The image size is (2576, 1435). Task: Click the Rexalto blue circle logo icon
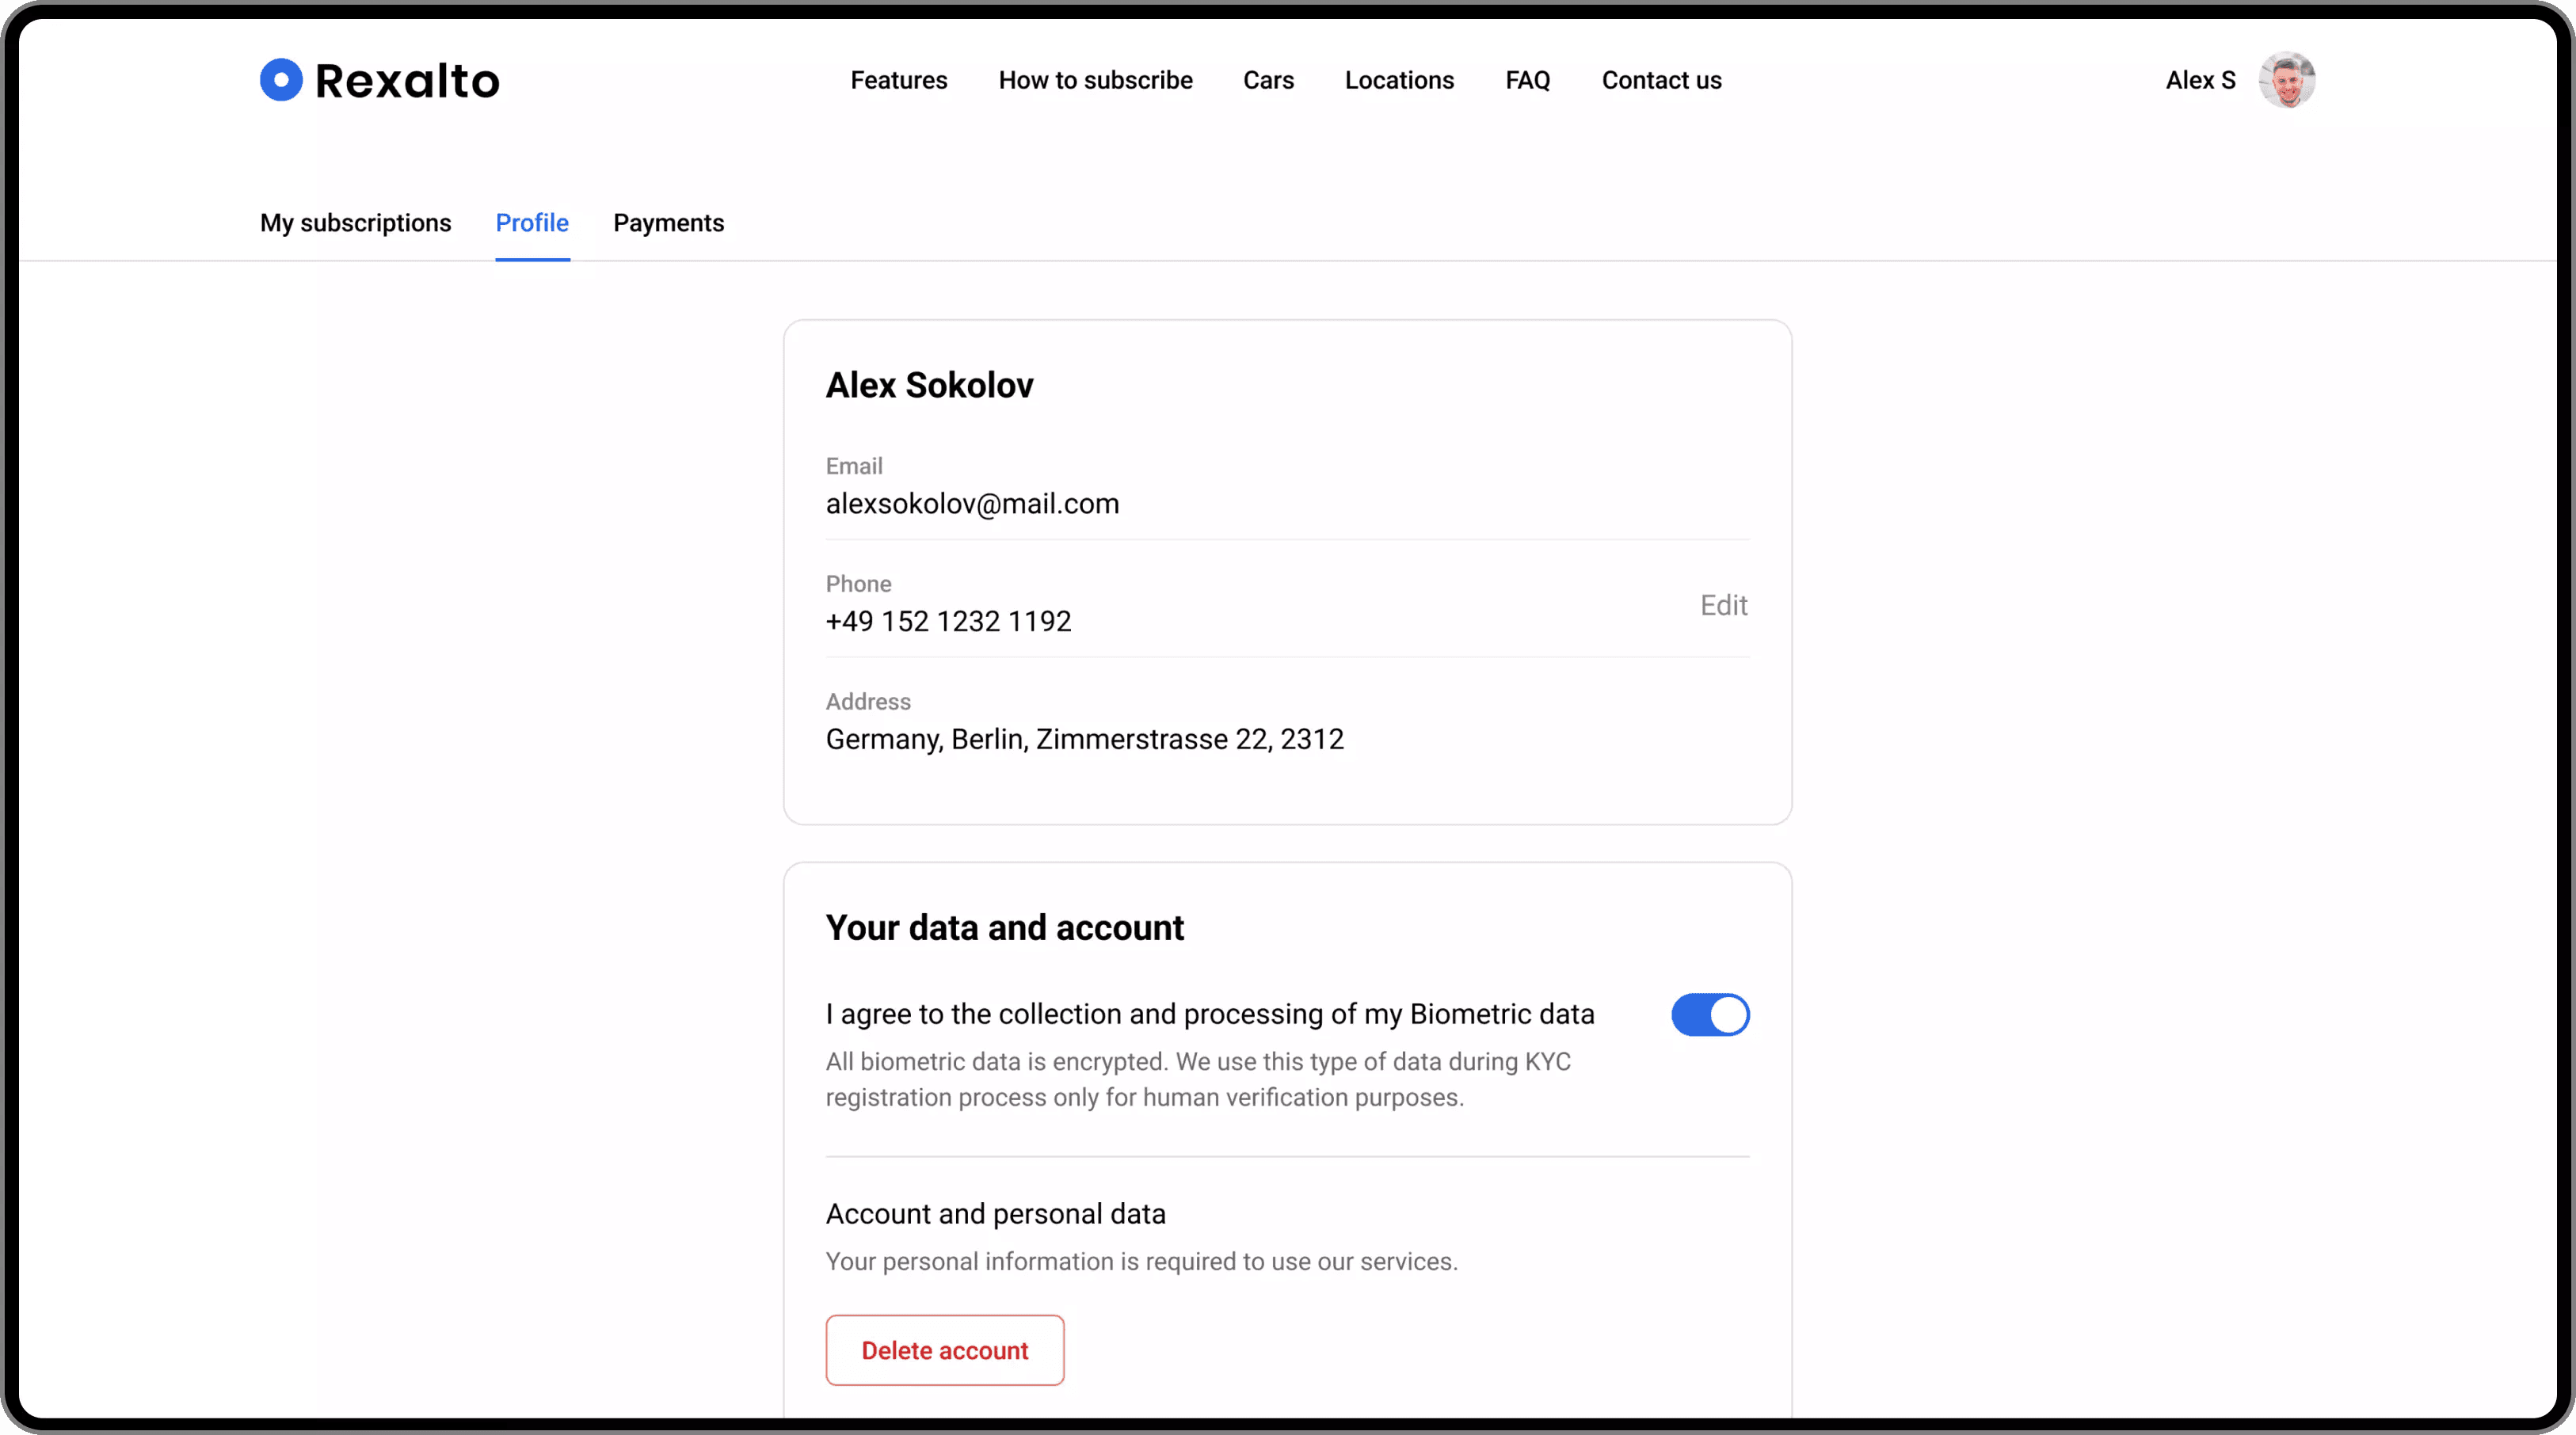(x=281, y=80)
